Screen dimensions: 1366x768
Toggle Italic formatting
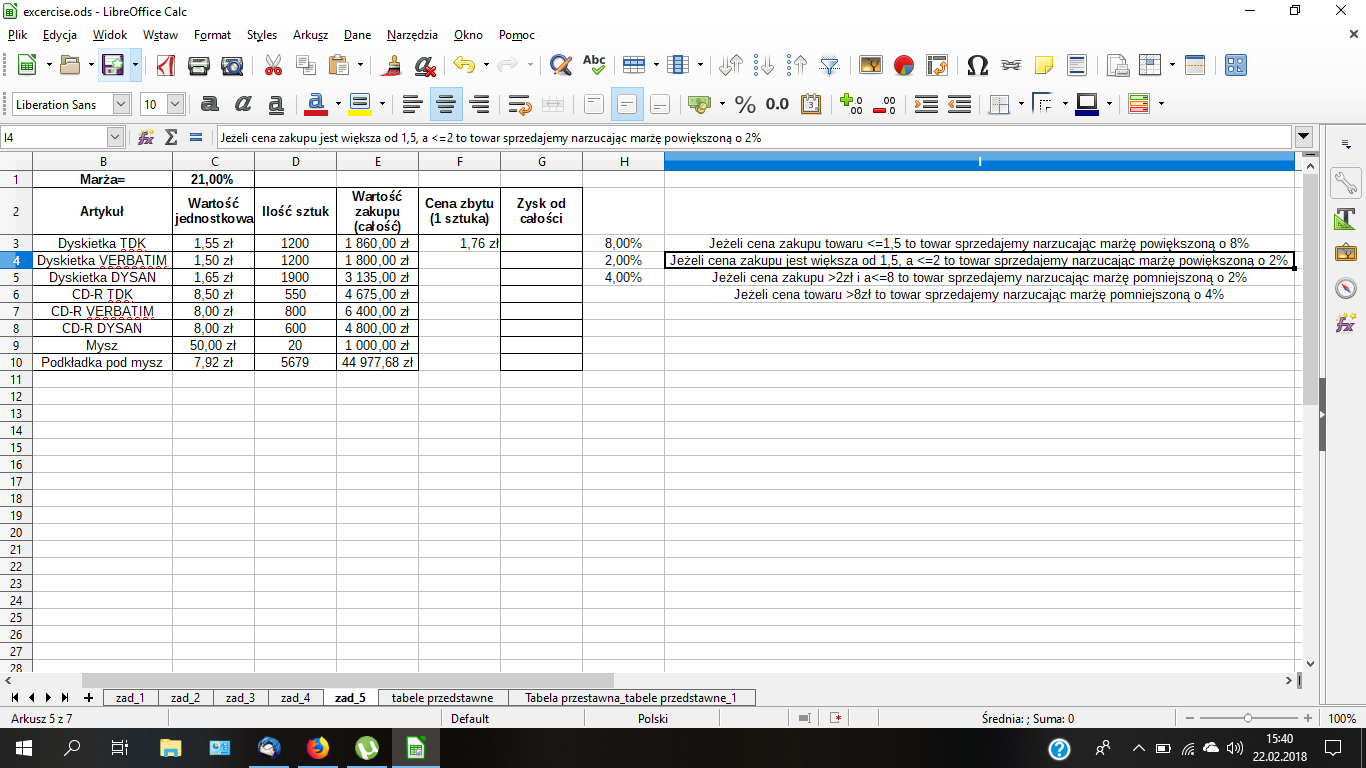pos(243,104)
